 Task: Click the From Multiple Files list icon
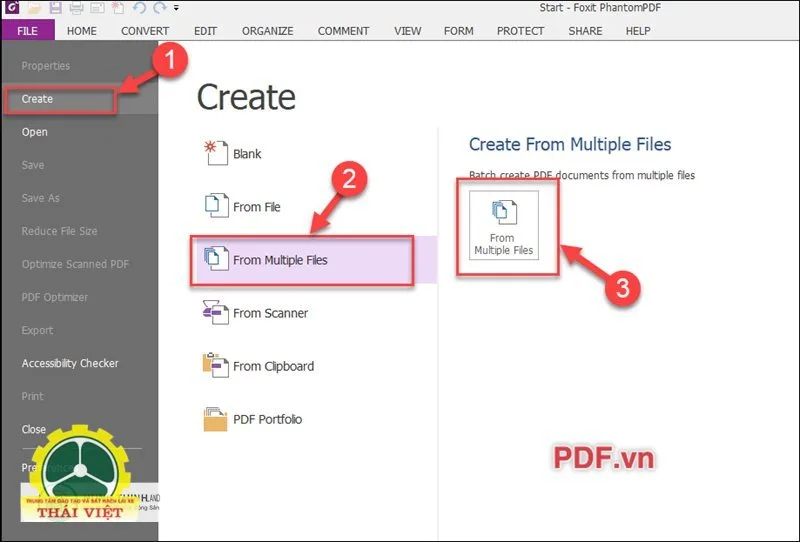pyautogui.click(x=216, y=259)
